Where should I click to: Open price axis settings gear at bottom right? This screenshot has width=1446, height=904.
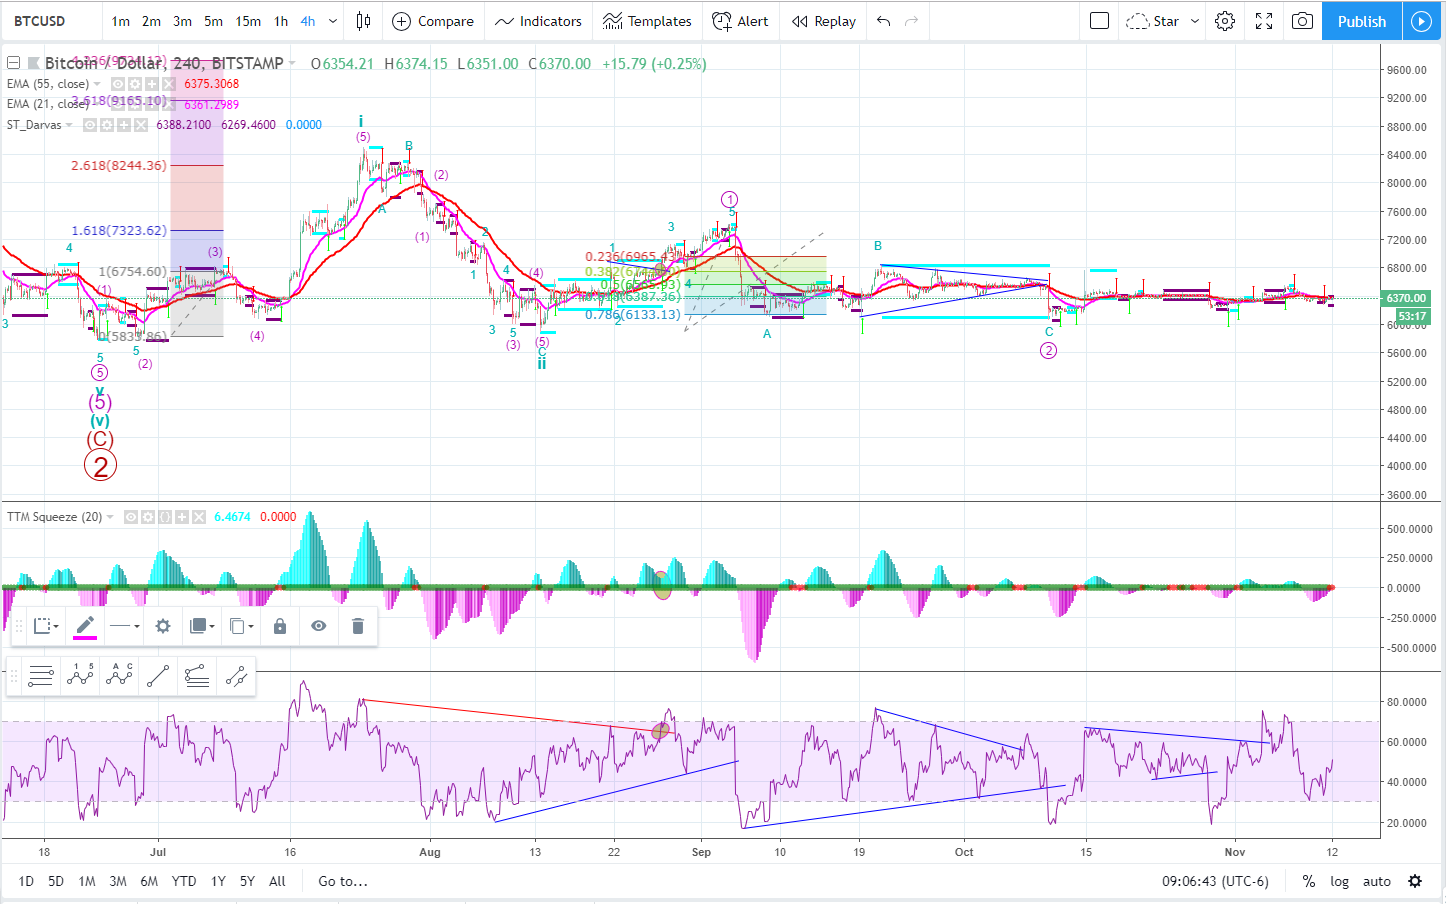coord(1415,881)
